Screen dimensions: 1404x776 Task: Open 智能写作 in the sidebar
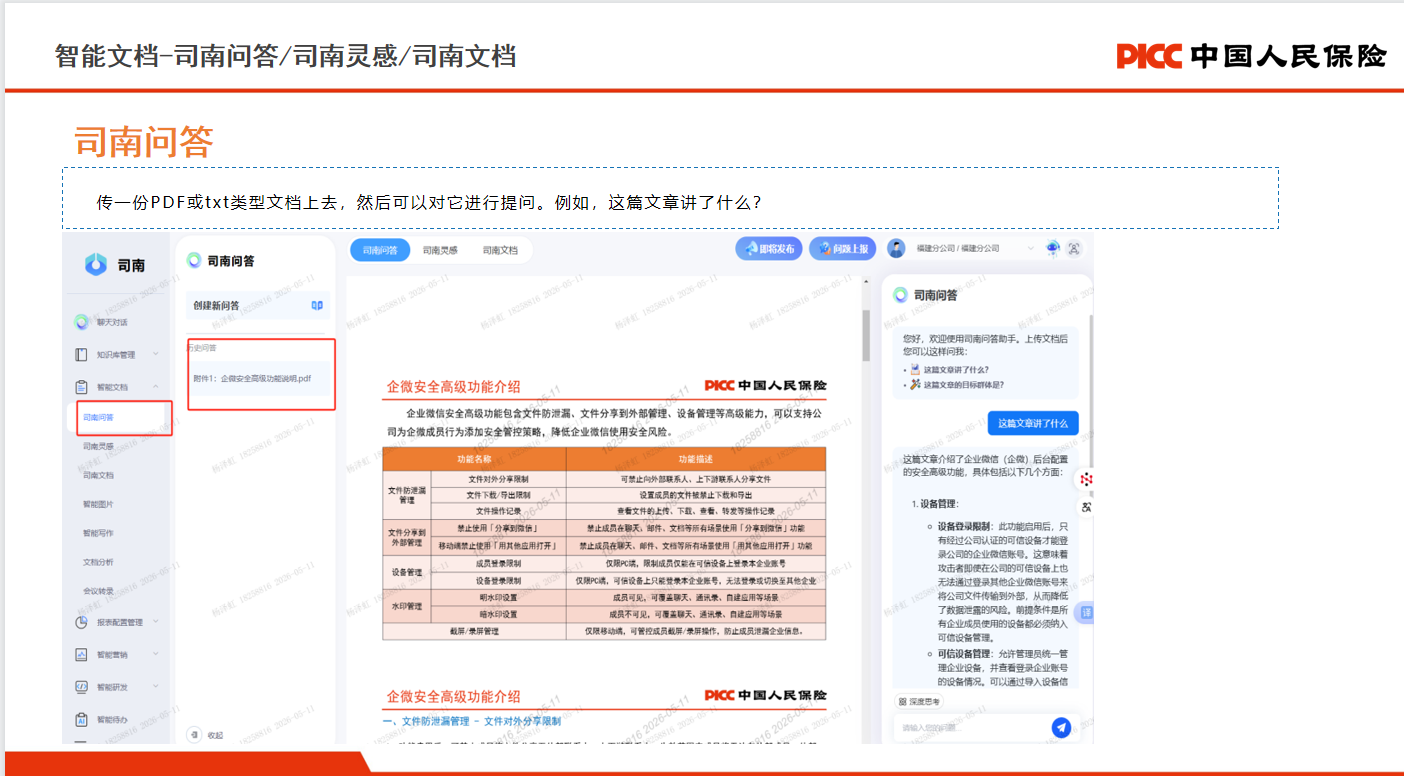[98, 534]
